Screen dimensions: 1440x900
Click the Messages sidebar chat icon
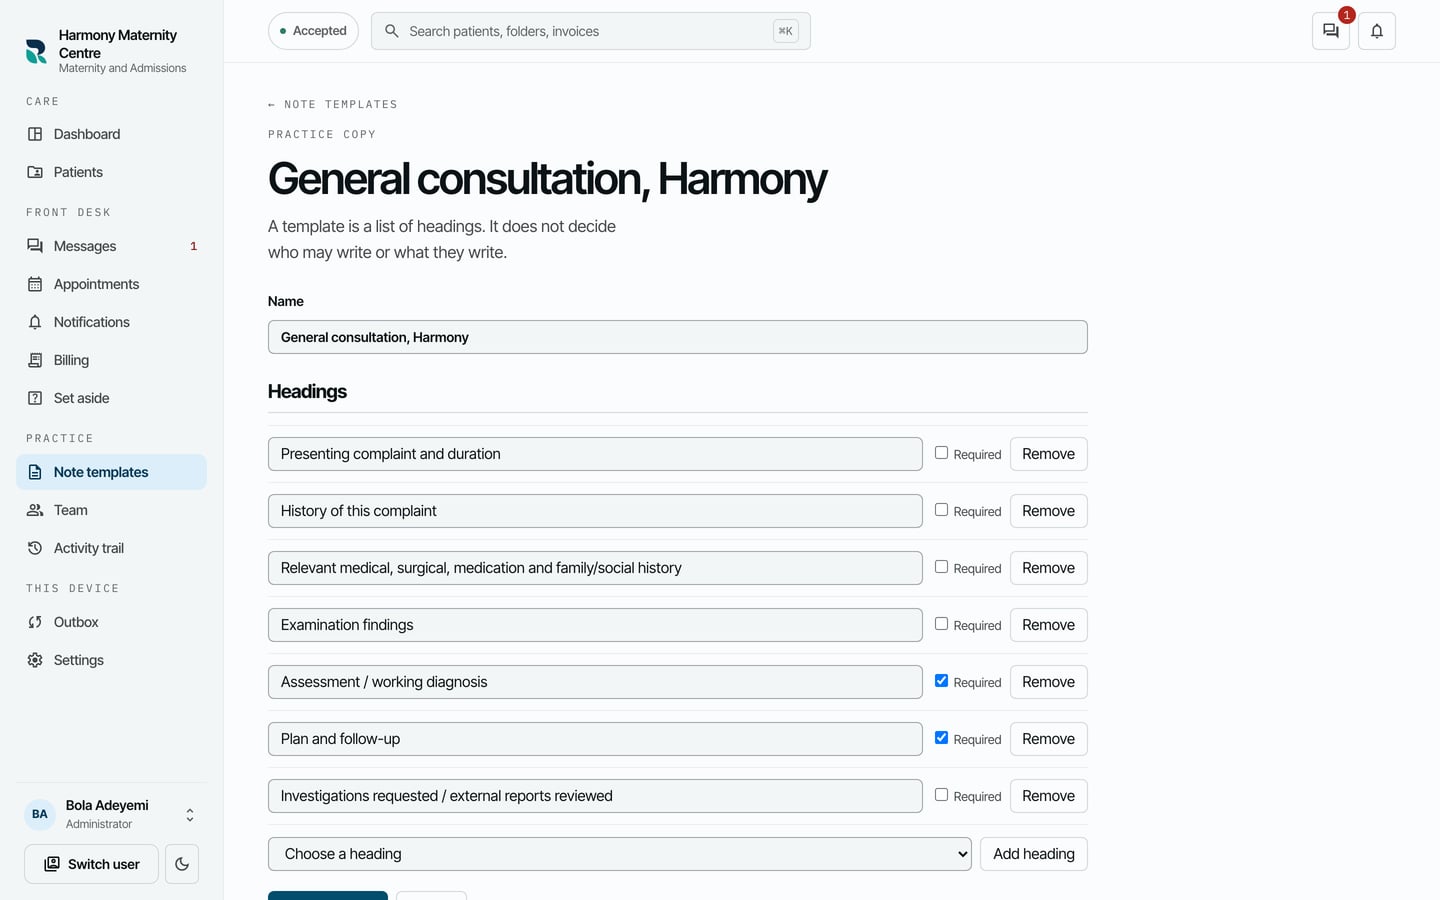[x=35, y=246]
